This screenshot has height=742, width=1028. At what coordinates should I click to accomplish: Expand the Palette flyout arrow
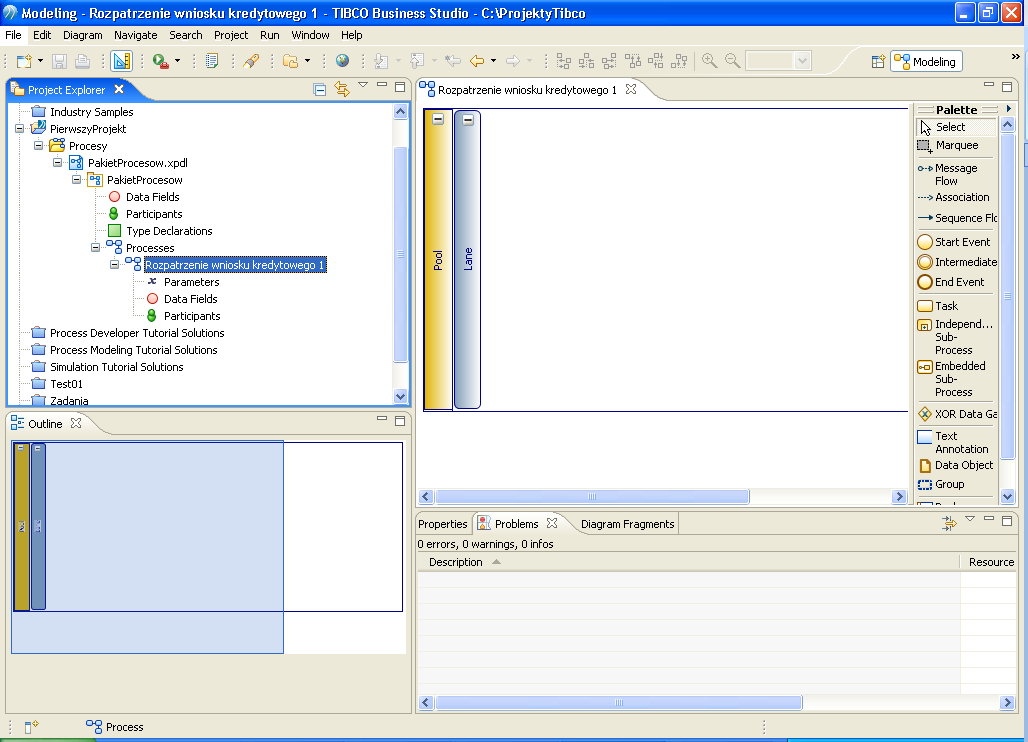point(1008,109)
